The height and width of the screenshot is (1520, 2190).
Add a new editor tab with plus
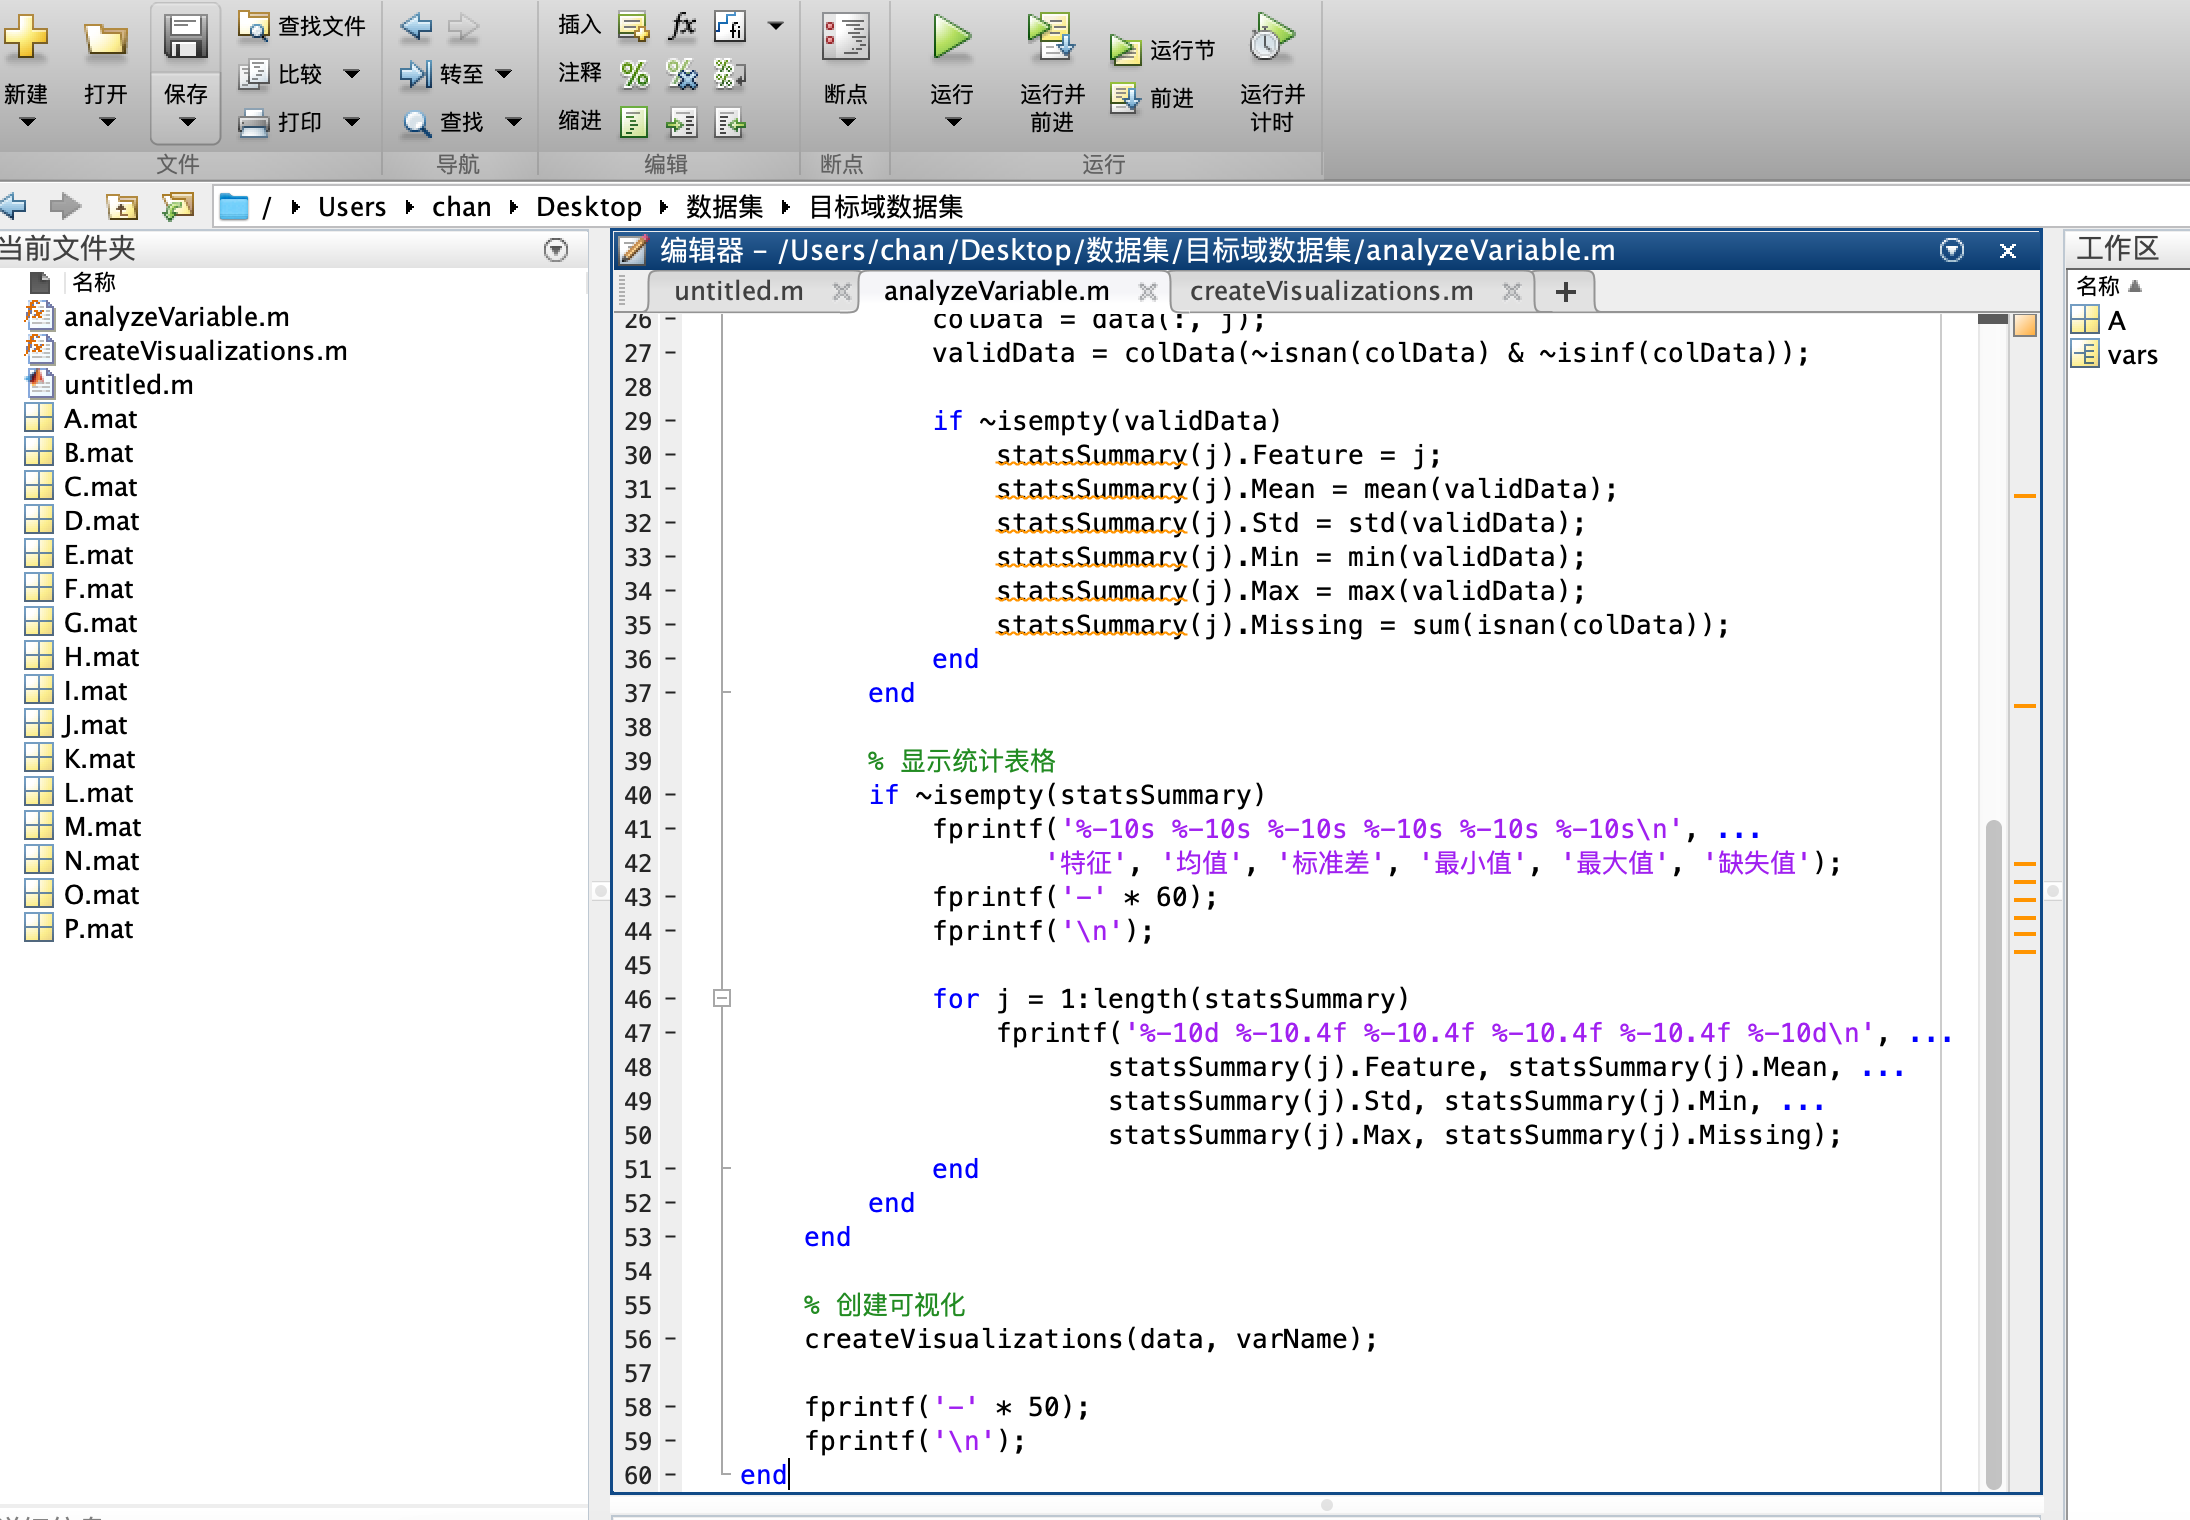click(1566, 291)
